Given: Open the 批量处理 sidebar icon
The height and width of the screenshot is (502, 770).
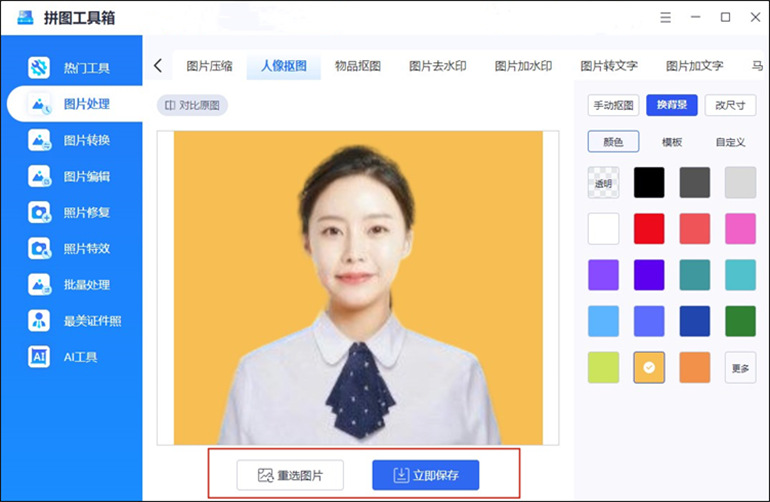Looking at the screenshot, I should pos(40,284).
